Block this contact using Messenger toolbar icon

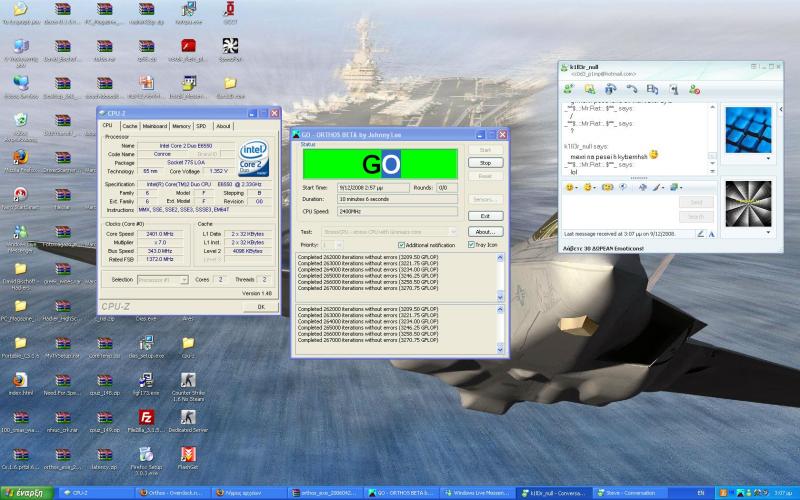694,89
